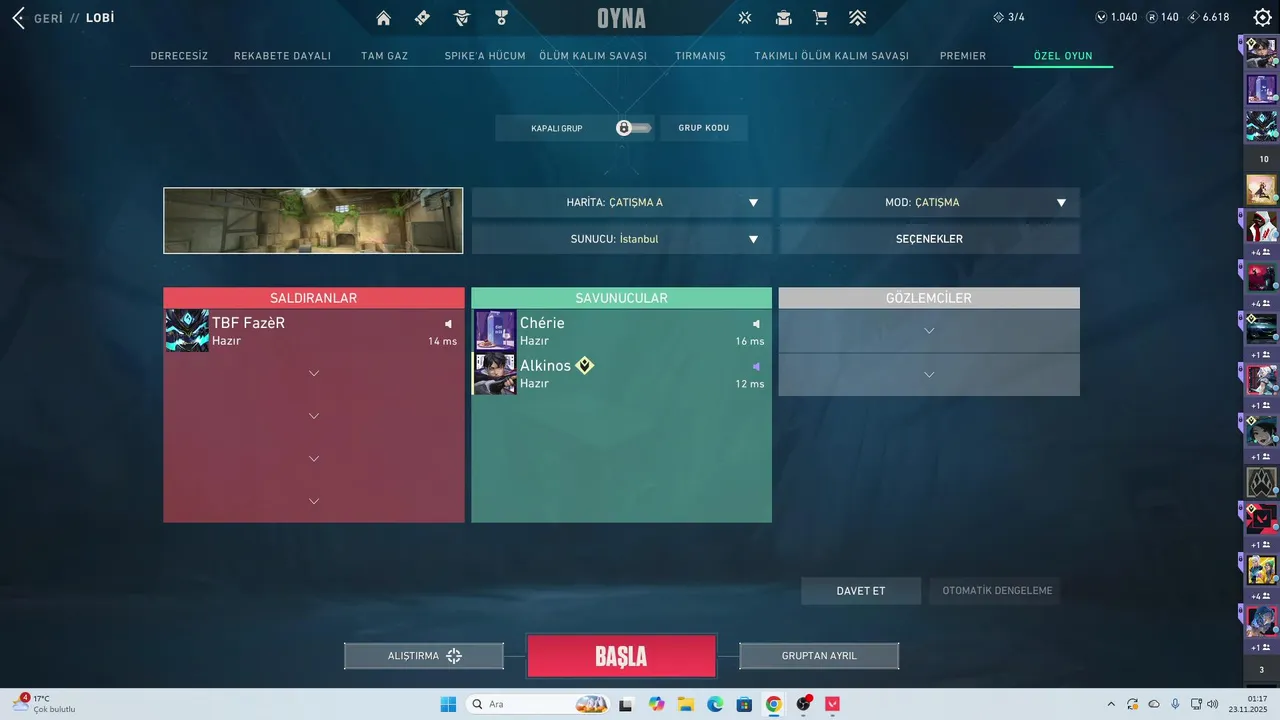1280x720 pixels.
Task: Open the Battlepass ticket icon
Action: coord(422,17)
